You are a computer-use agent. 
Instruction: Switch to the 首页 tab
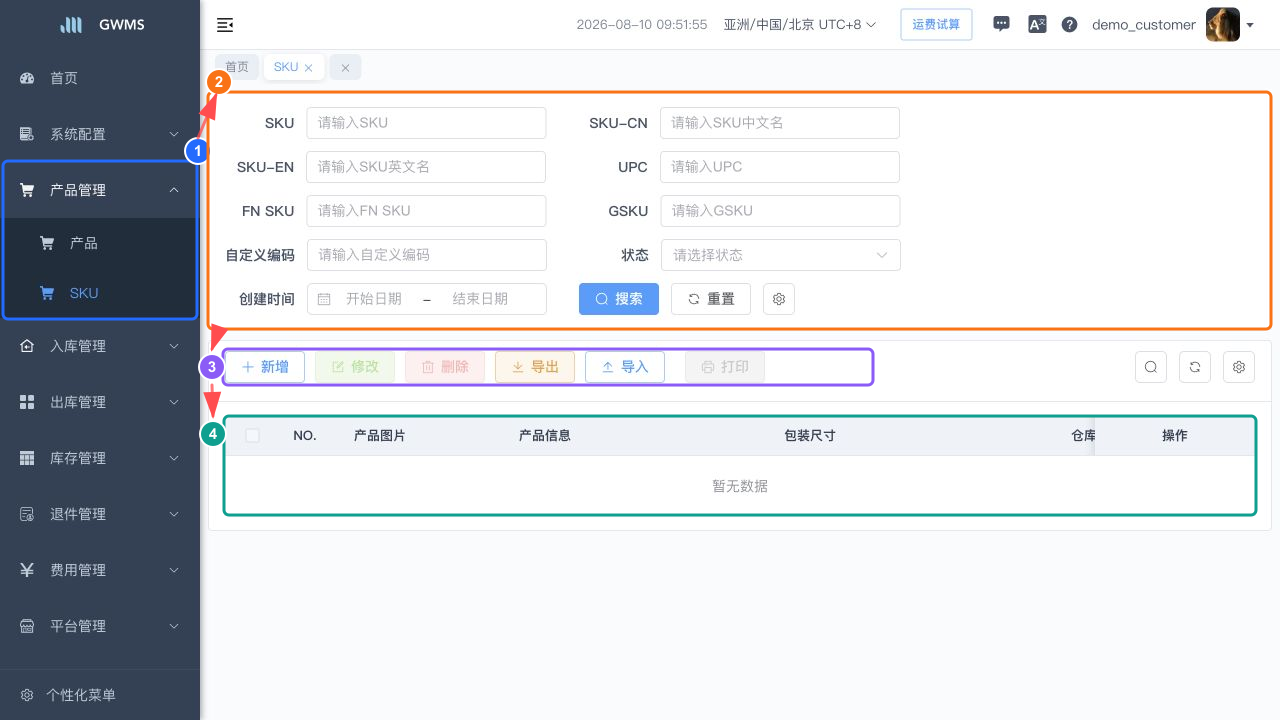[x=237, y=67]
